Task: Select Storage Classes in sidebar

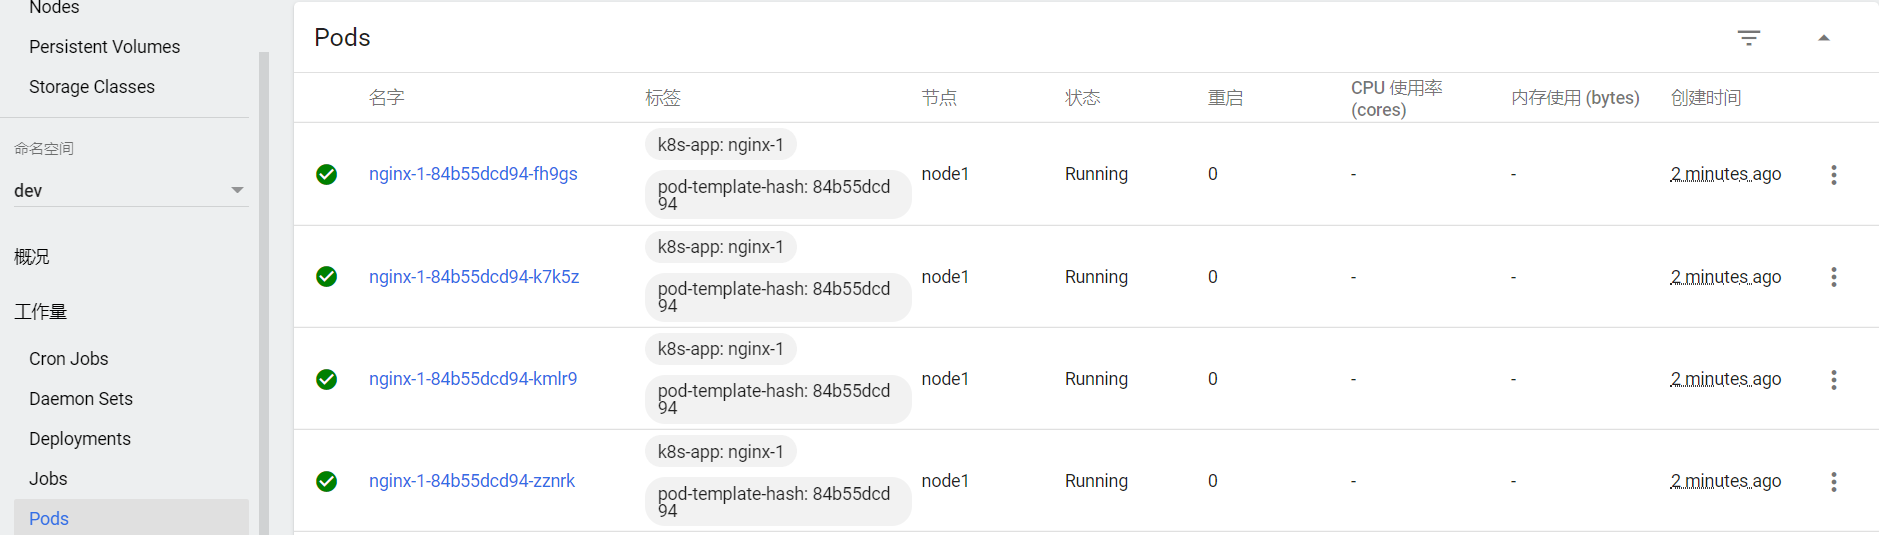Action: click(92, 87)
